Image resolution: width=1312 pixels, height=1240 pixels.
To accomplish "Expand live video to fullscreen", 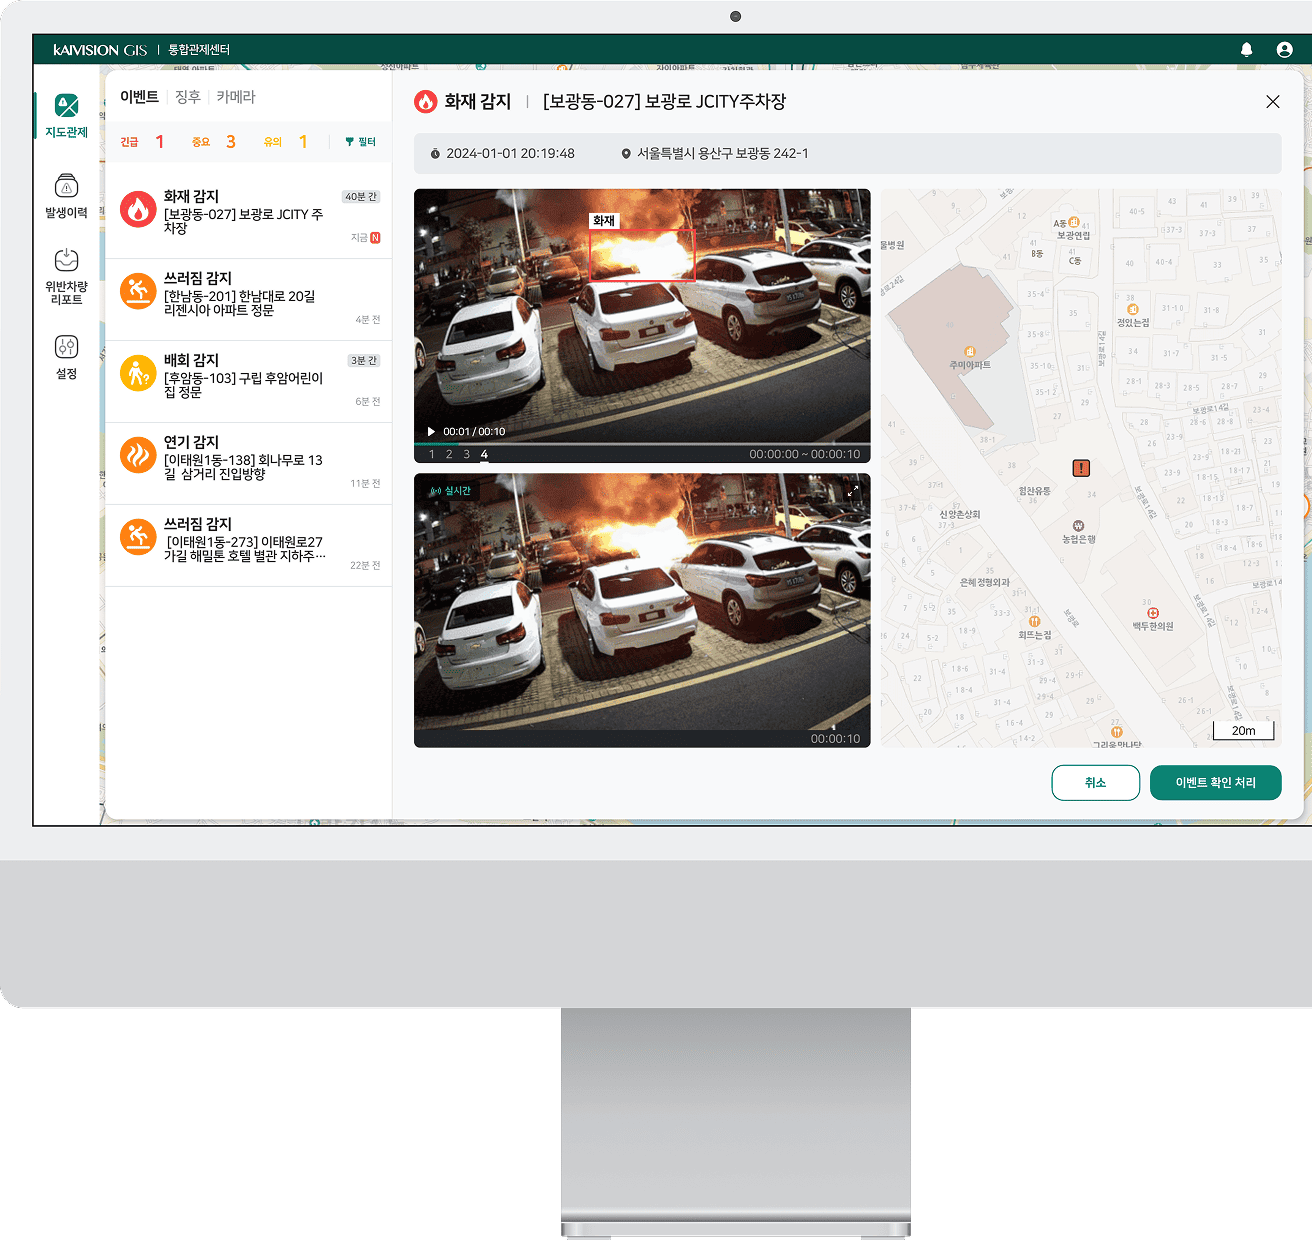I will 853,491.
